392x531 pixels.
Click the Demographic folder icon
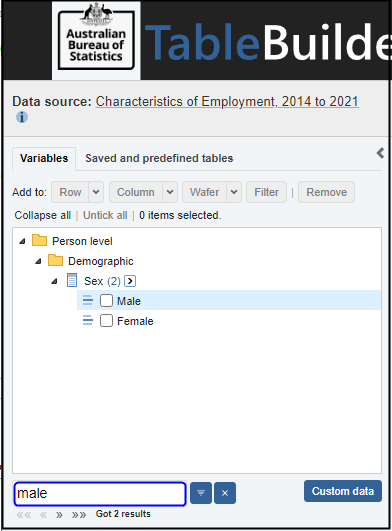click(x=55, y=260)
